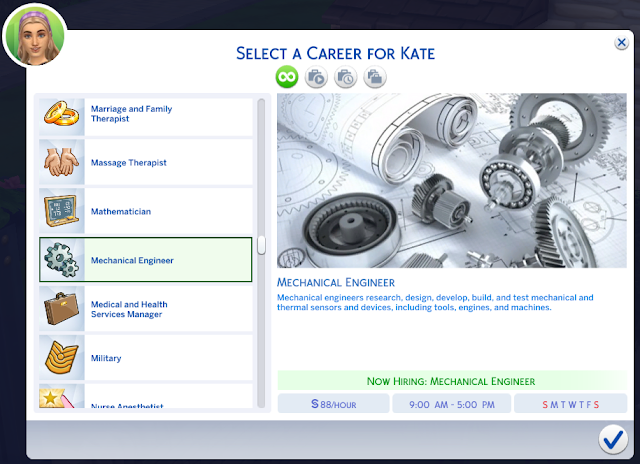Confirm career with the checkmark button
The width and height of the screenshot is (640, 464).
tap(613, 440)
